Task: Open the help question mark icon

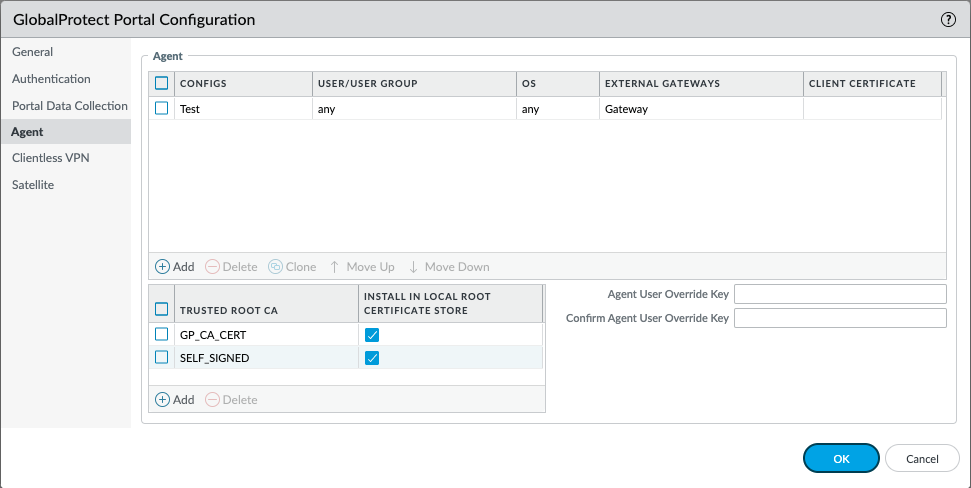Action: point(947,19)
